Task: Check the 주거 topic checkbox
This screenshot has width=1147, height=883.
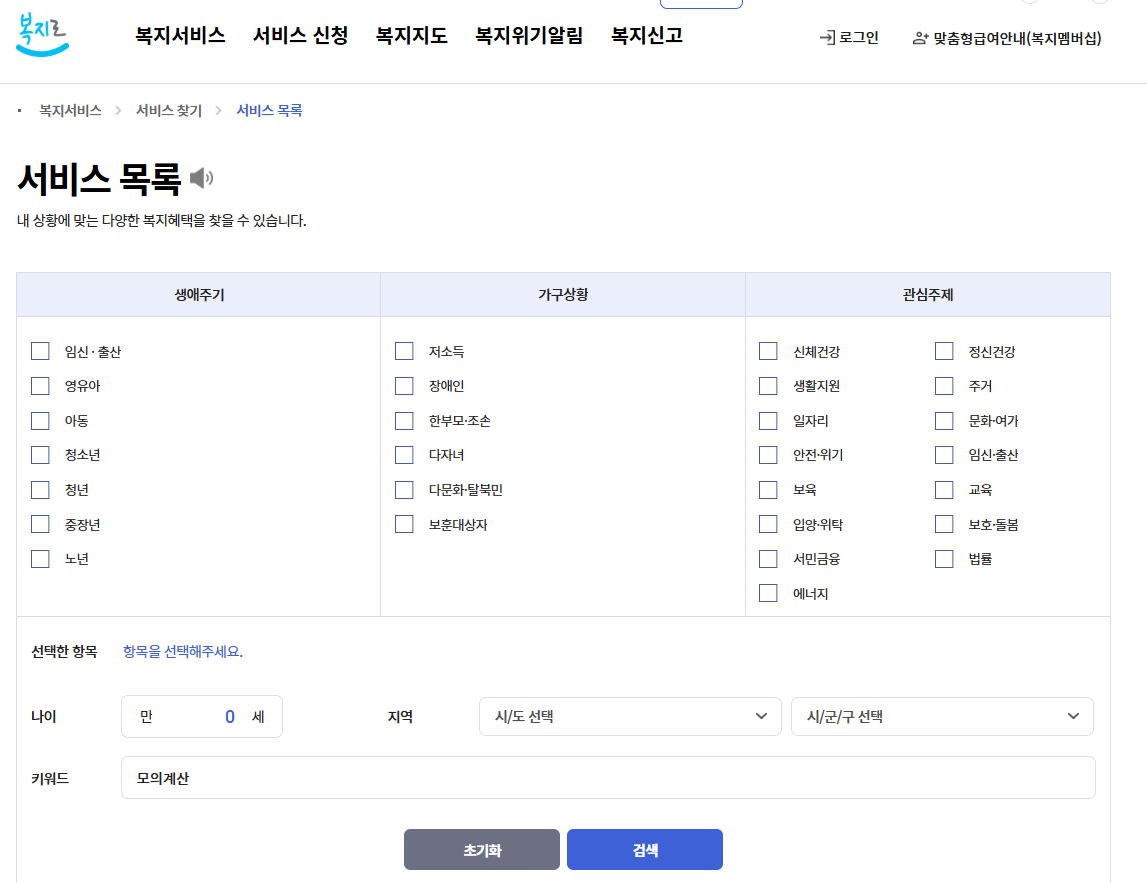Action: pyautogui.click(x=944, y=385)
